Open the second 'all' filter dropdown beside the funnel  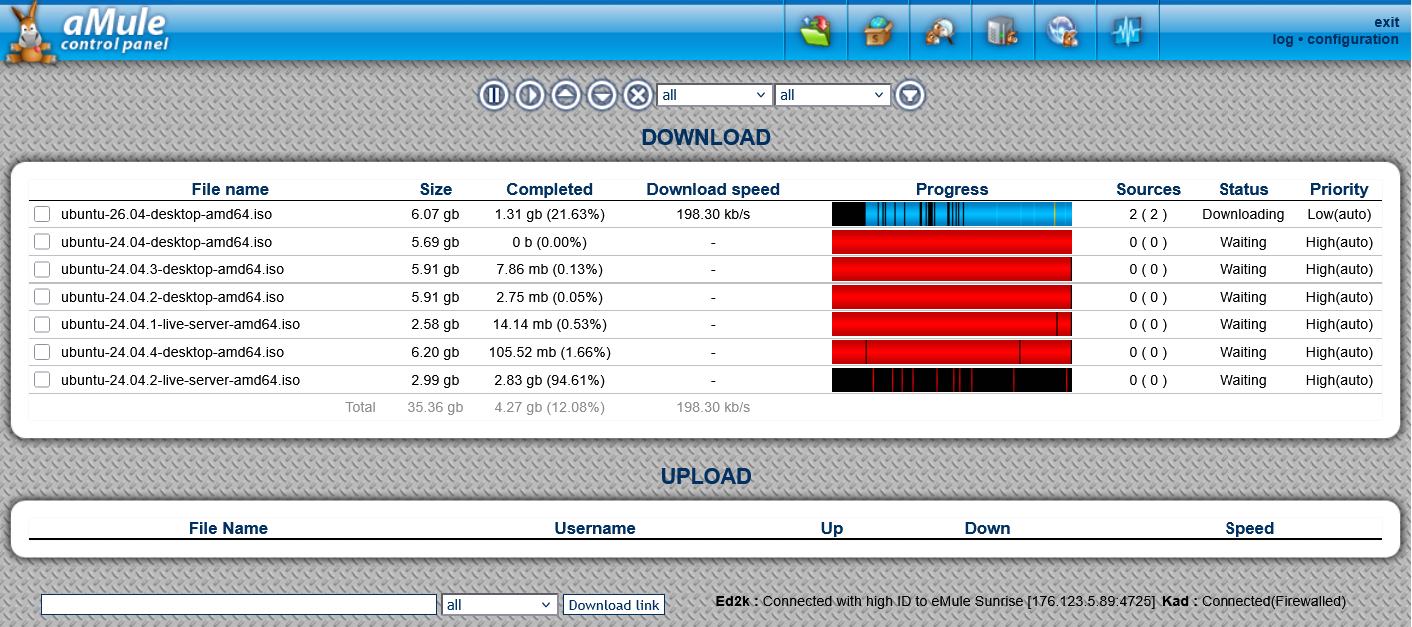coord(833,95)
